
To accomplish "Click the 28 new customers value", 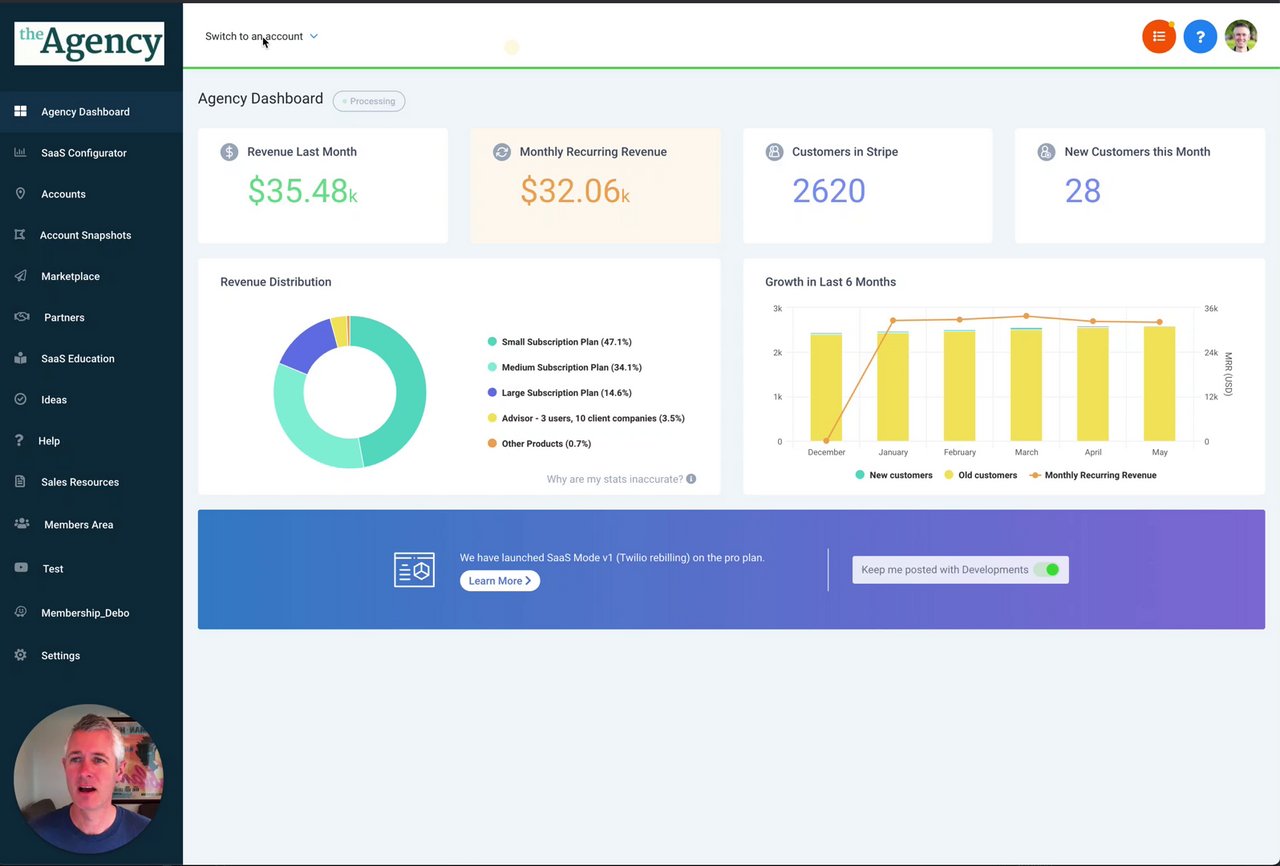I will click(1083, 191).
